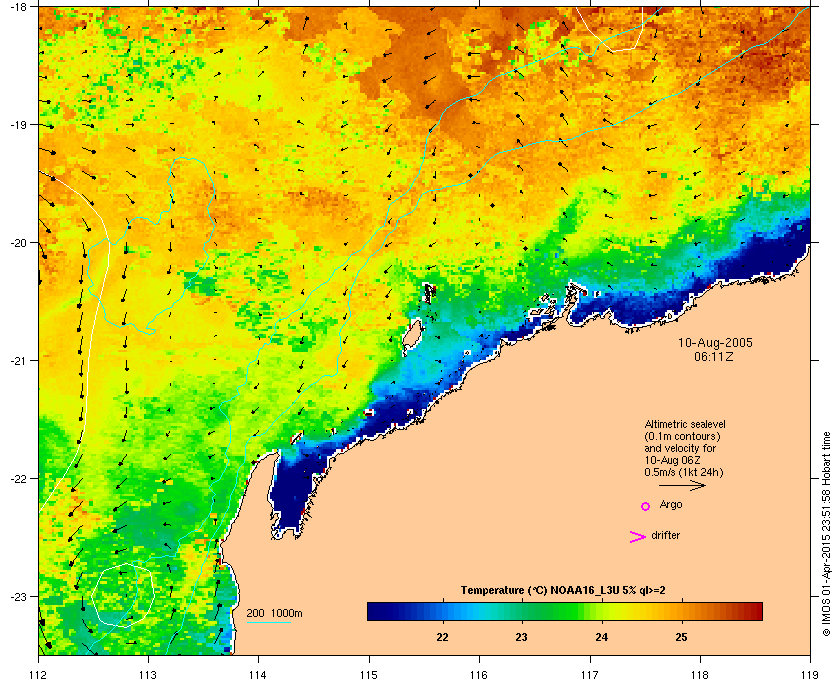Click the colorbar tick label 22
Viewport: 840px width, 680px height.
(x=442, y=638)
